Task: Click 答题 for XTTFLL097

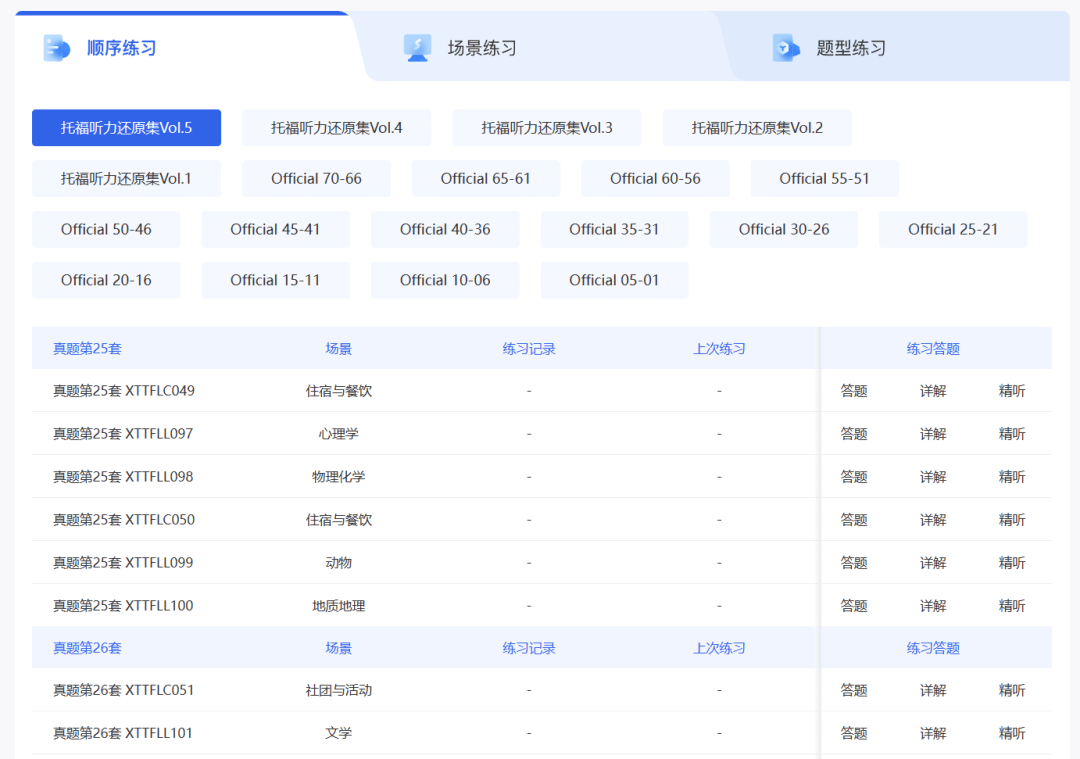Action: [854, 434]
